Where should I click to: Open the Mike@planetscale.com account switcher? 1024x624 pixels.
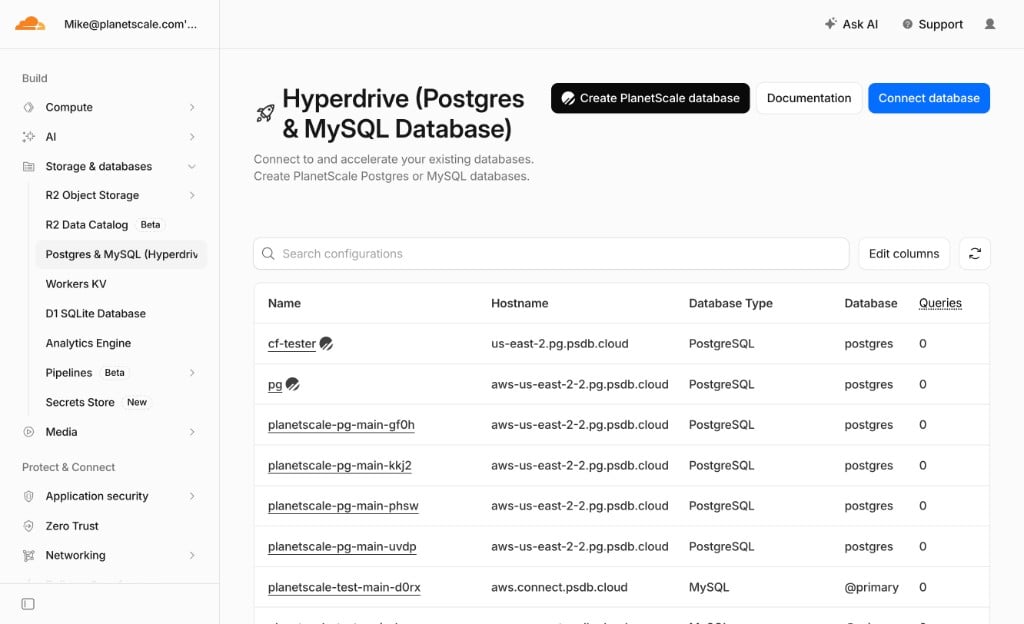(130, 24)
